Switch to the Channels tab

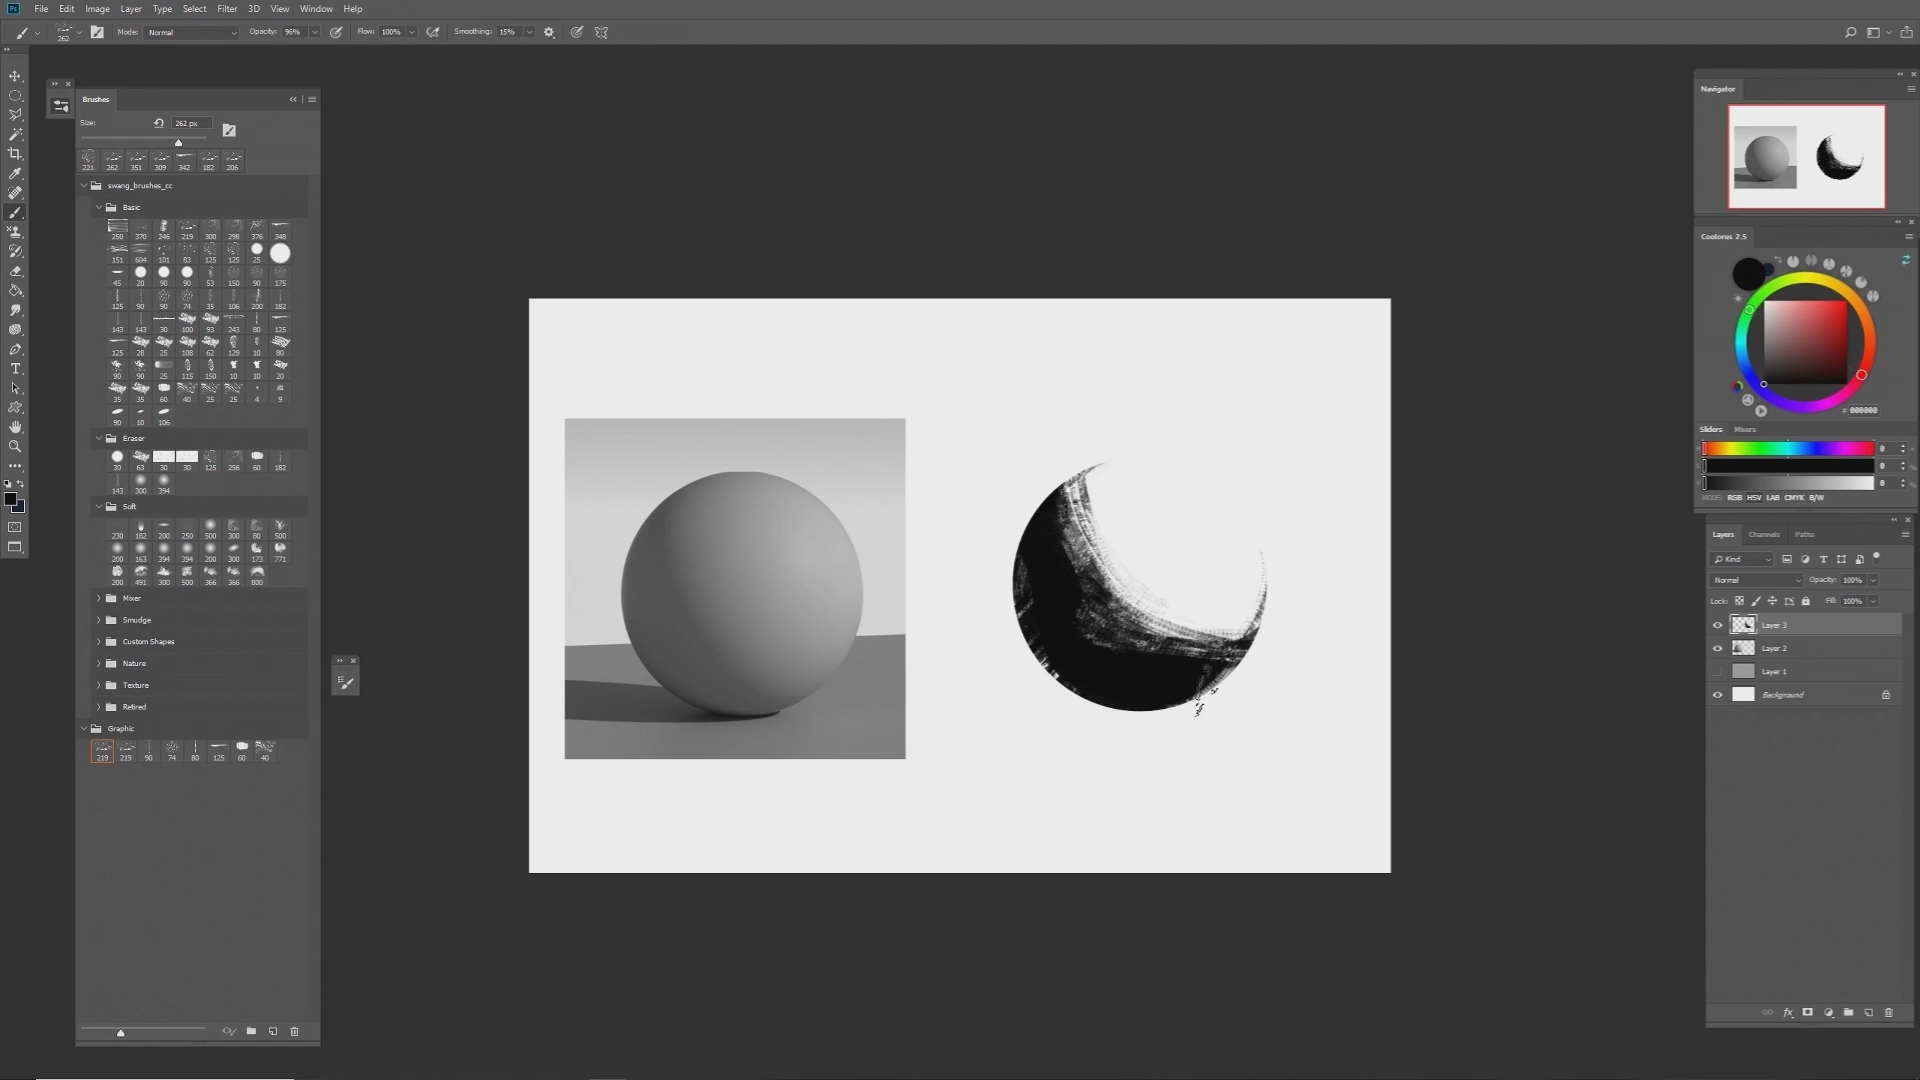point(1764,535)
